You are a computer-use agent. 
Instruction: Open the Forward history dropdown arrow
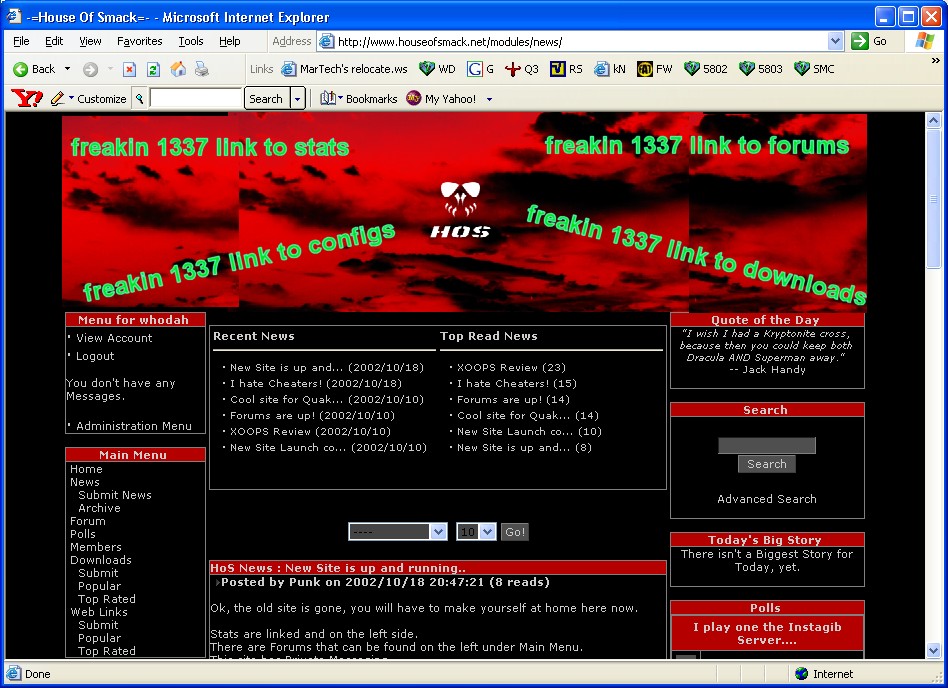point(110,70)
